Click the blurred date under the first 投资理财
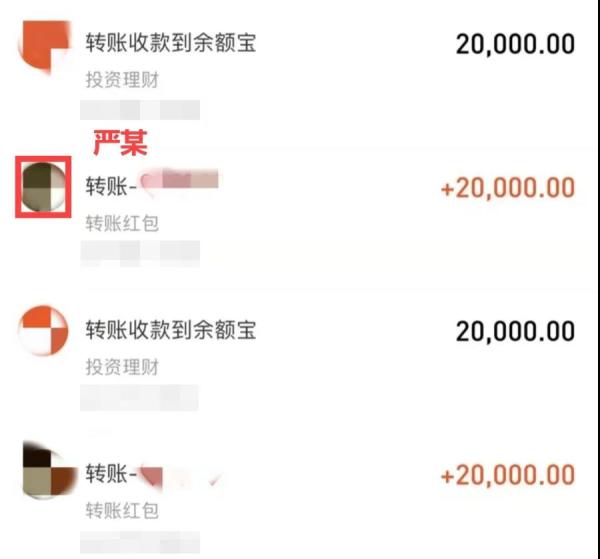This screenshot has width=600, height=559. click(140, 110)
